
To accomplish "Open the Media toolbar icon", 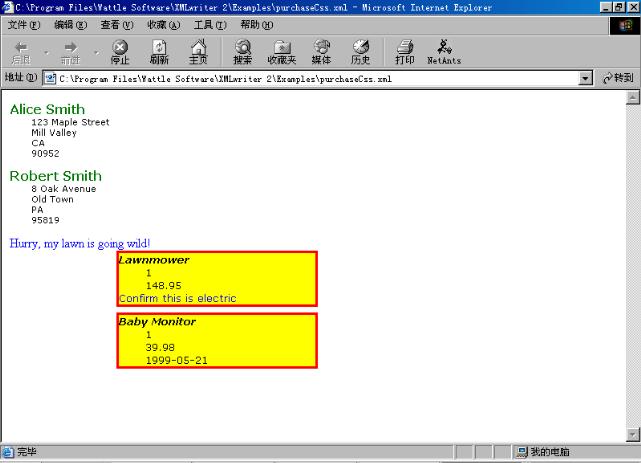I will tap(321, 51).
